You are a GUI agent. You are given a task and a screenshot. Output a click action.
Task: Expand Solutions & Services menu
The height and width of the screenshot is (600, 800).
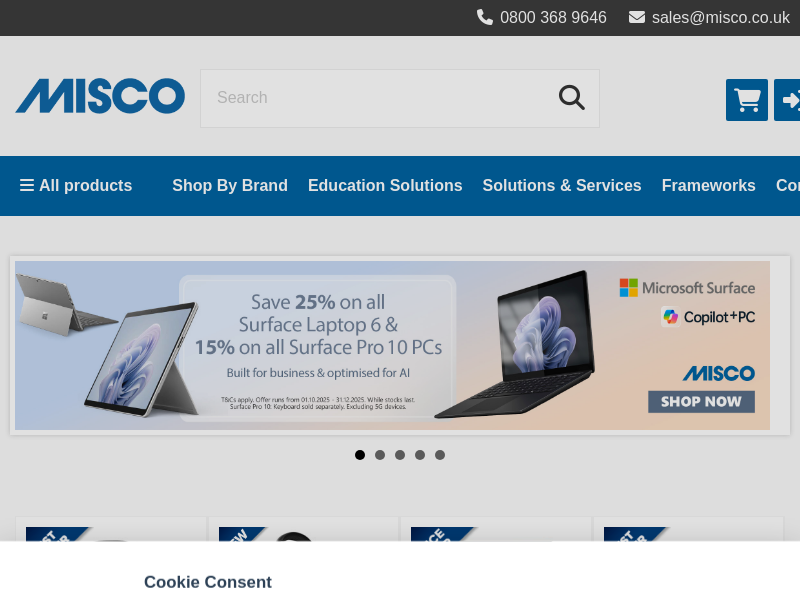click(562, 185)
